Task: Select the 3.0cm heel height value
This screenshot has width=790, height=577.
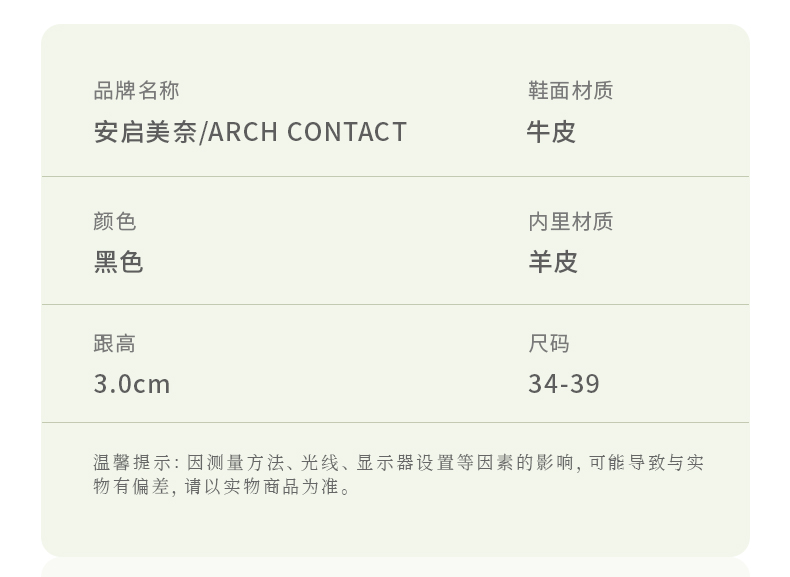Action: point(132,384)
